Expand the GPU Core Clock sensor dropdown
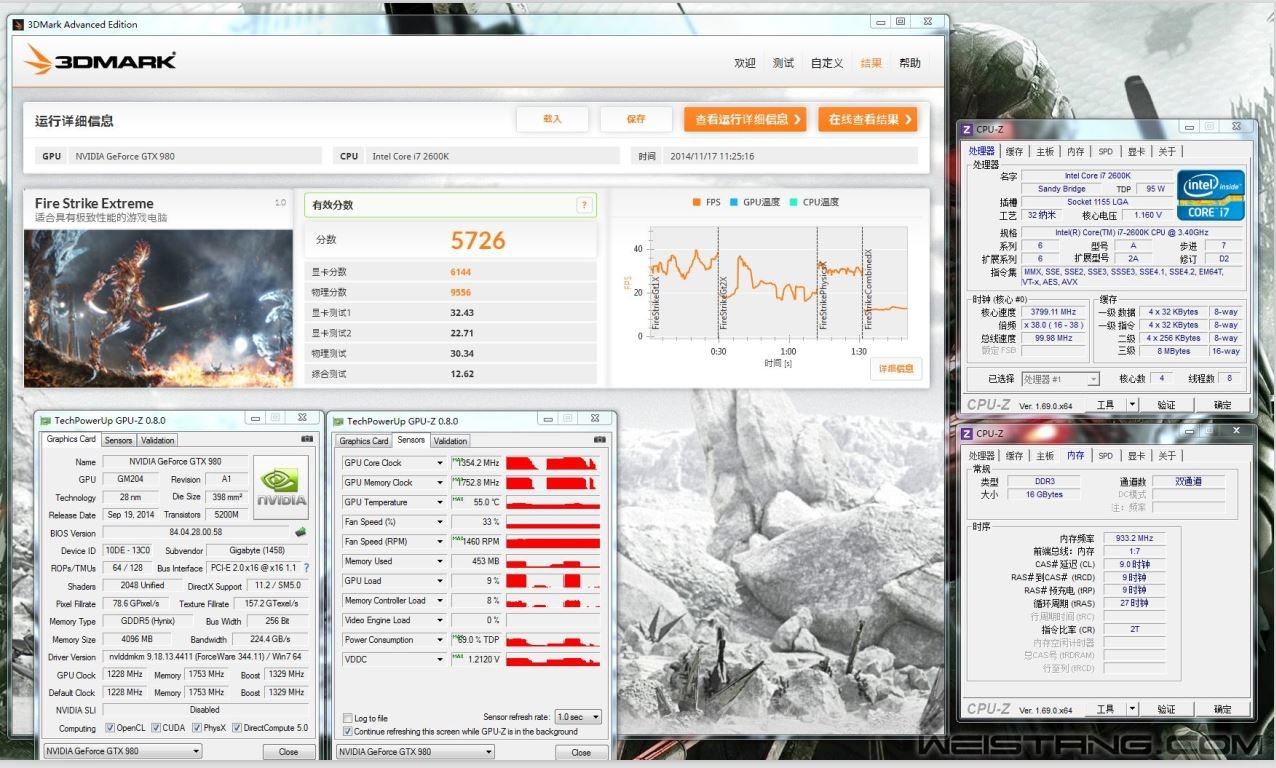The height and width of the screenshot is (768, 1276). 439,463
